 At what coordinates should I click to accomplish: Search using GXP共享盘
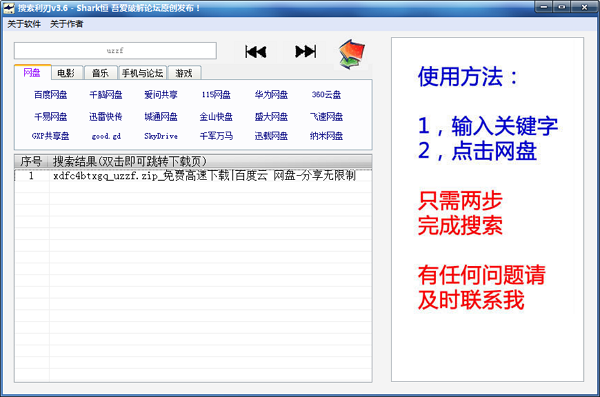[x=51, y=136]
